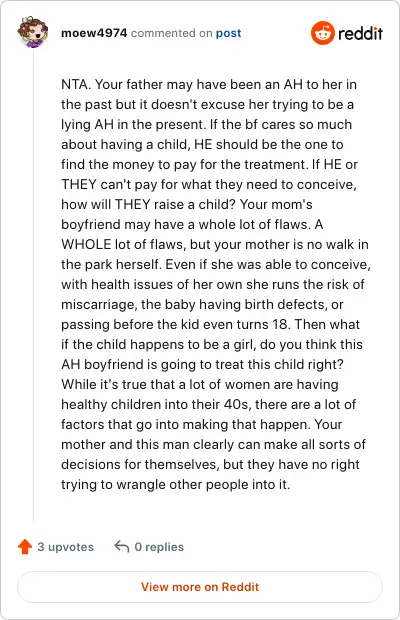Screen dimensions: 400x620
Task: Click the line mentioning "miscarriage, the baby having"
Action: point(202,304)
